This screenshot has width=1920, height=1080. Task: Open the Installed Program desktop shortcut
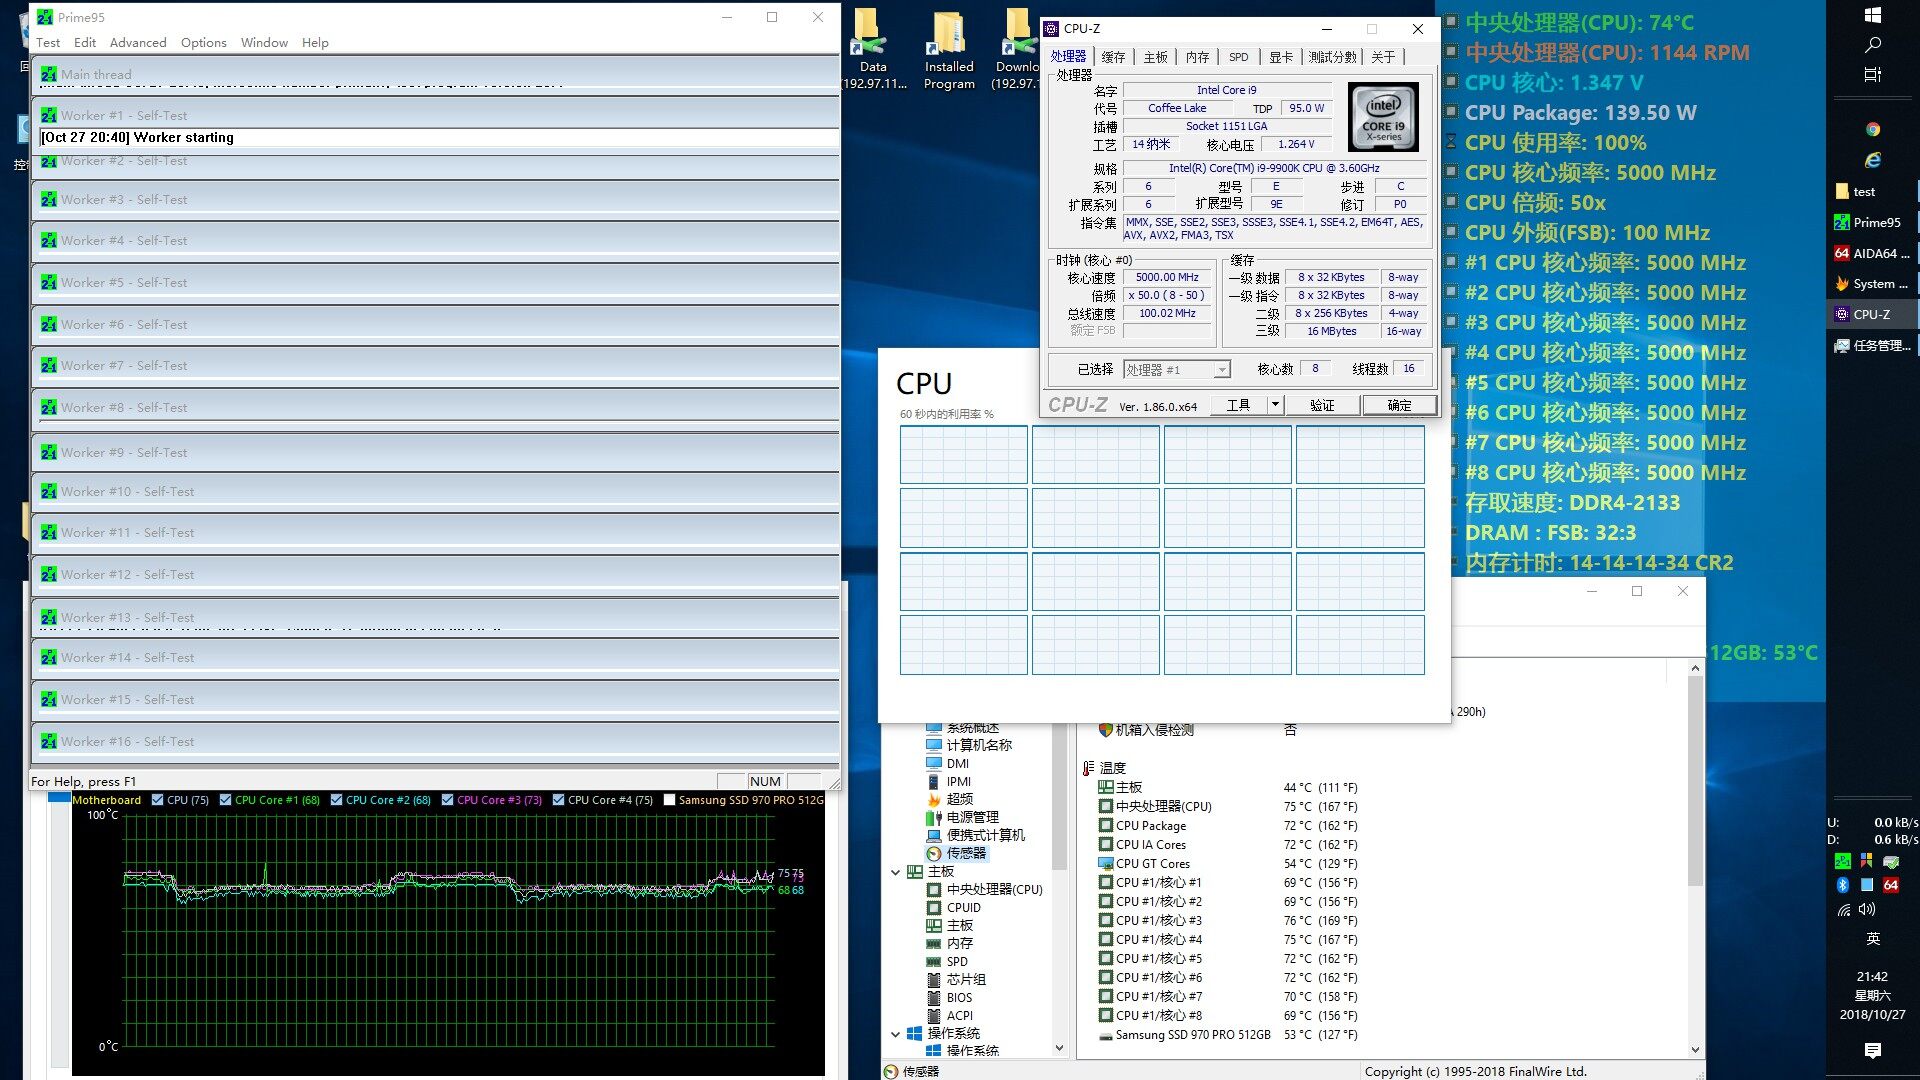pyautogui.click(x=949, y=52)
